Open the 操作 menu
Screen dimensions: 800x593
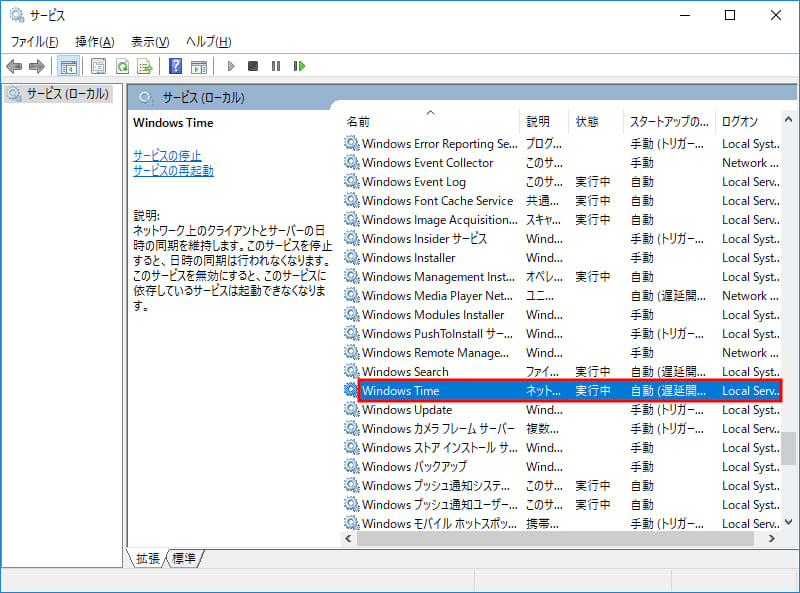(x=94, y=41)
